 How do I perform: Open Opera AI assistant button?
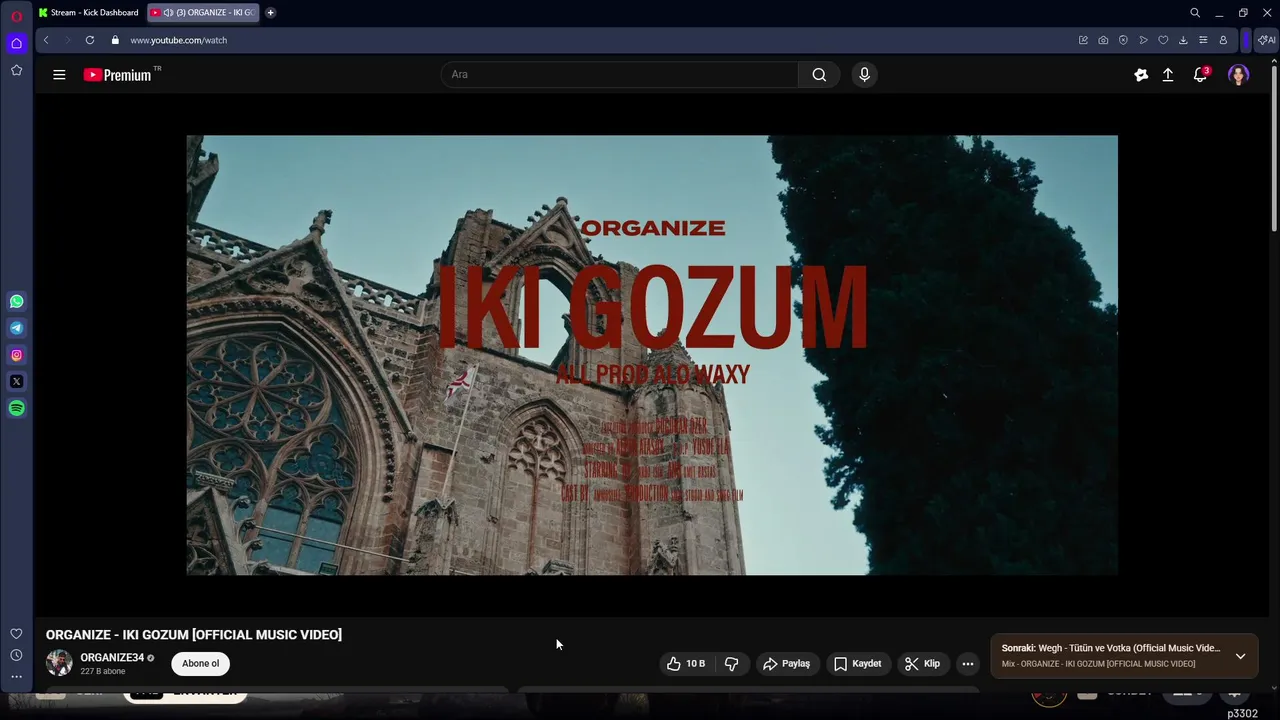pos(1266,40)
